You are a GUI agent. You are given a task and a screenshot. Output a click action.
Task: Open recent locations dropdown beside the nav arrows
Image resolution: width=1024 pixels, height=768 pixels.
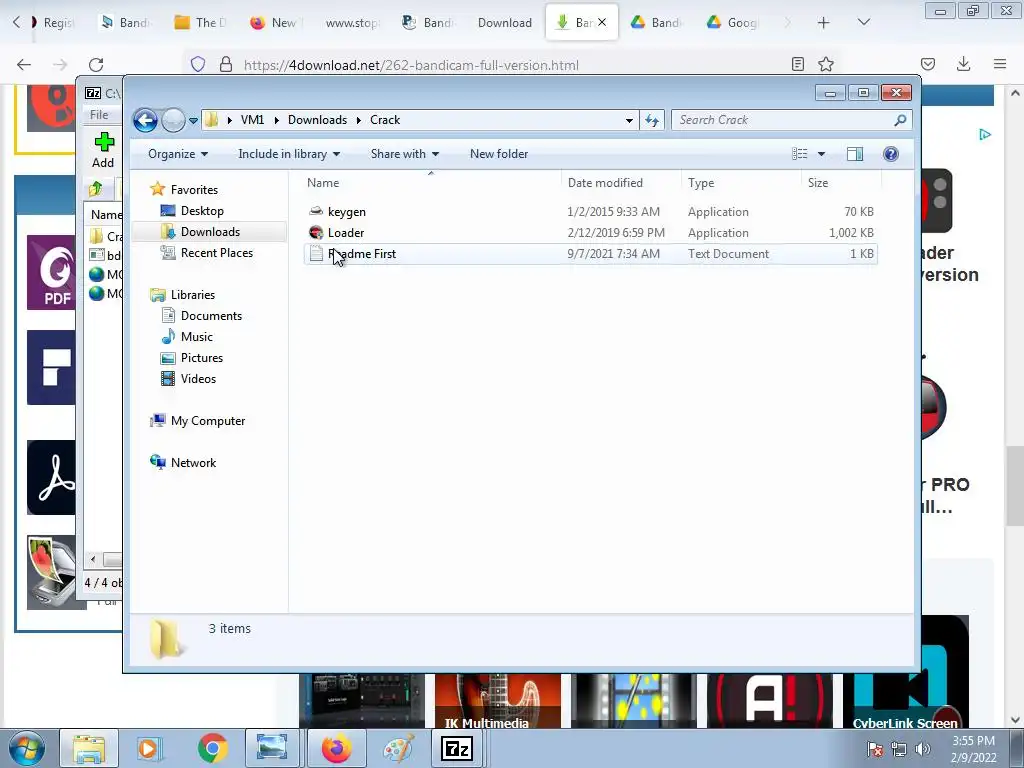tap(193, 121)
